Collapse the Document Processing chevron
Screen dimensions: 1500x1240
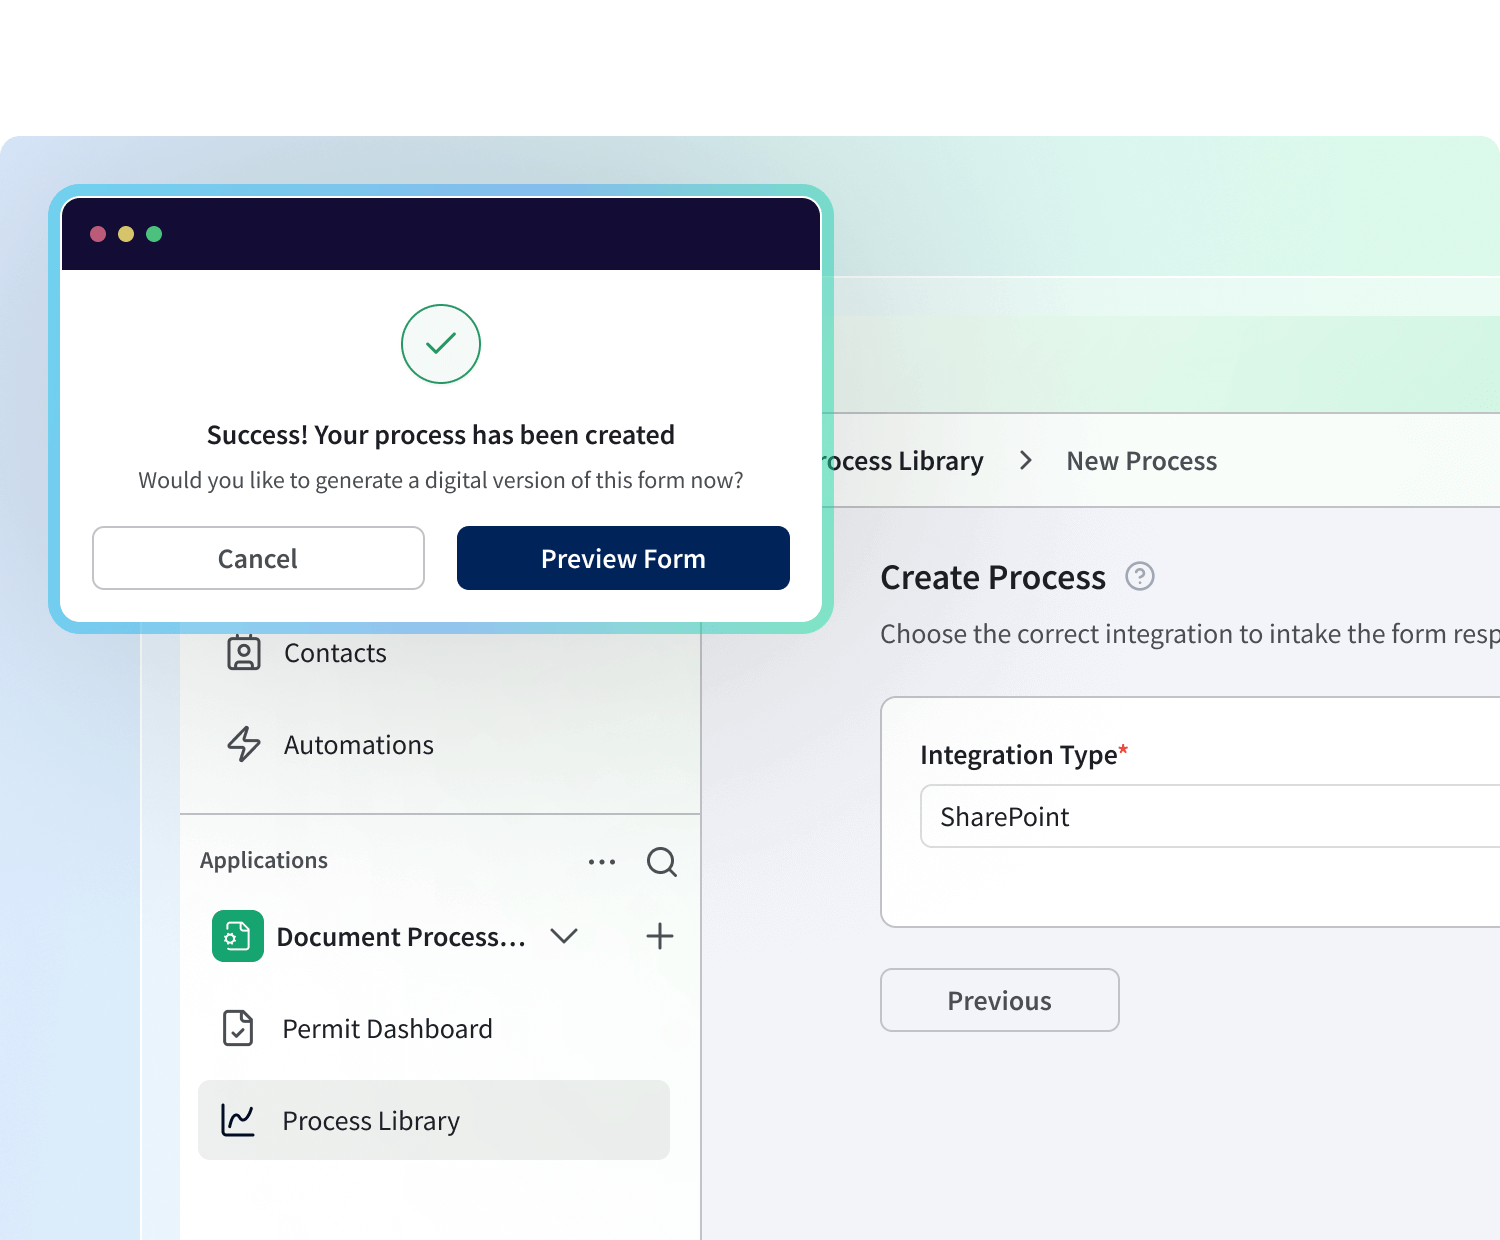pyautogui.click(x=564, y=936)
